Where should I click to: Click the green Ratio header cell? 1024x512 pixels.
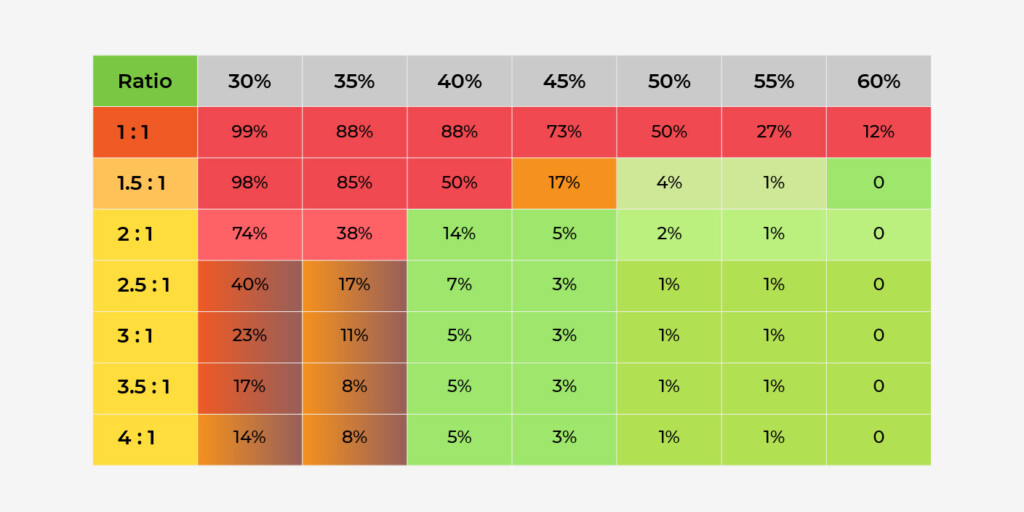pyautogui.click(x=145, y=81)
